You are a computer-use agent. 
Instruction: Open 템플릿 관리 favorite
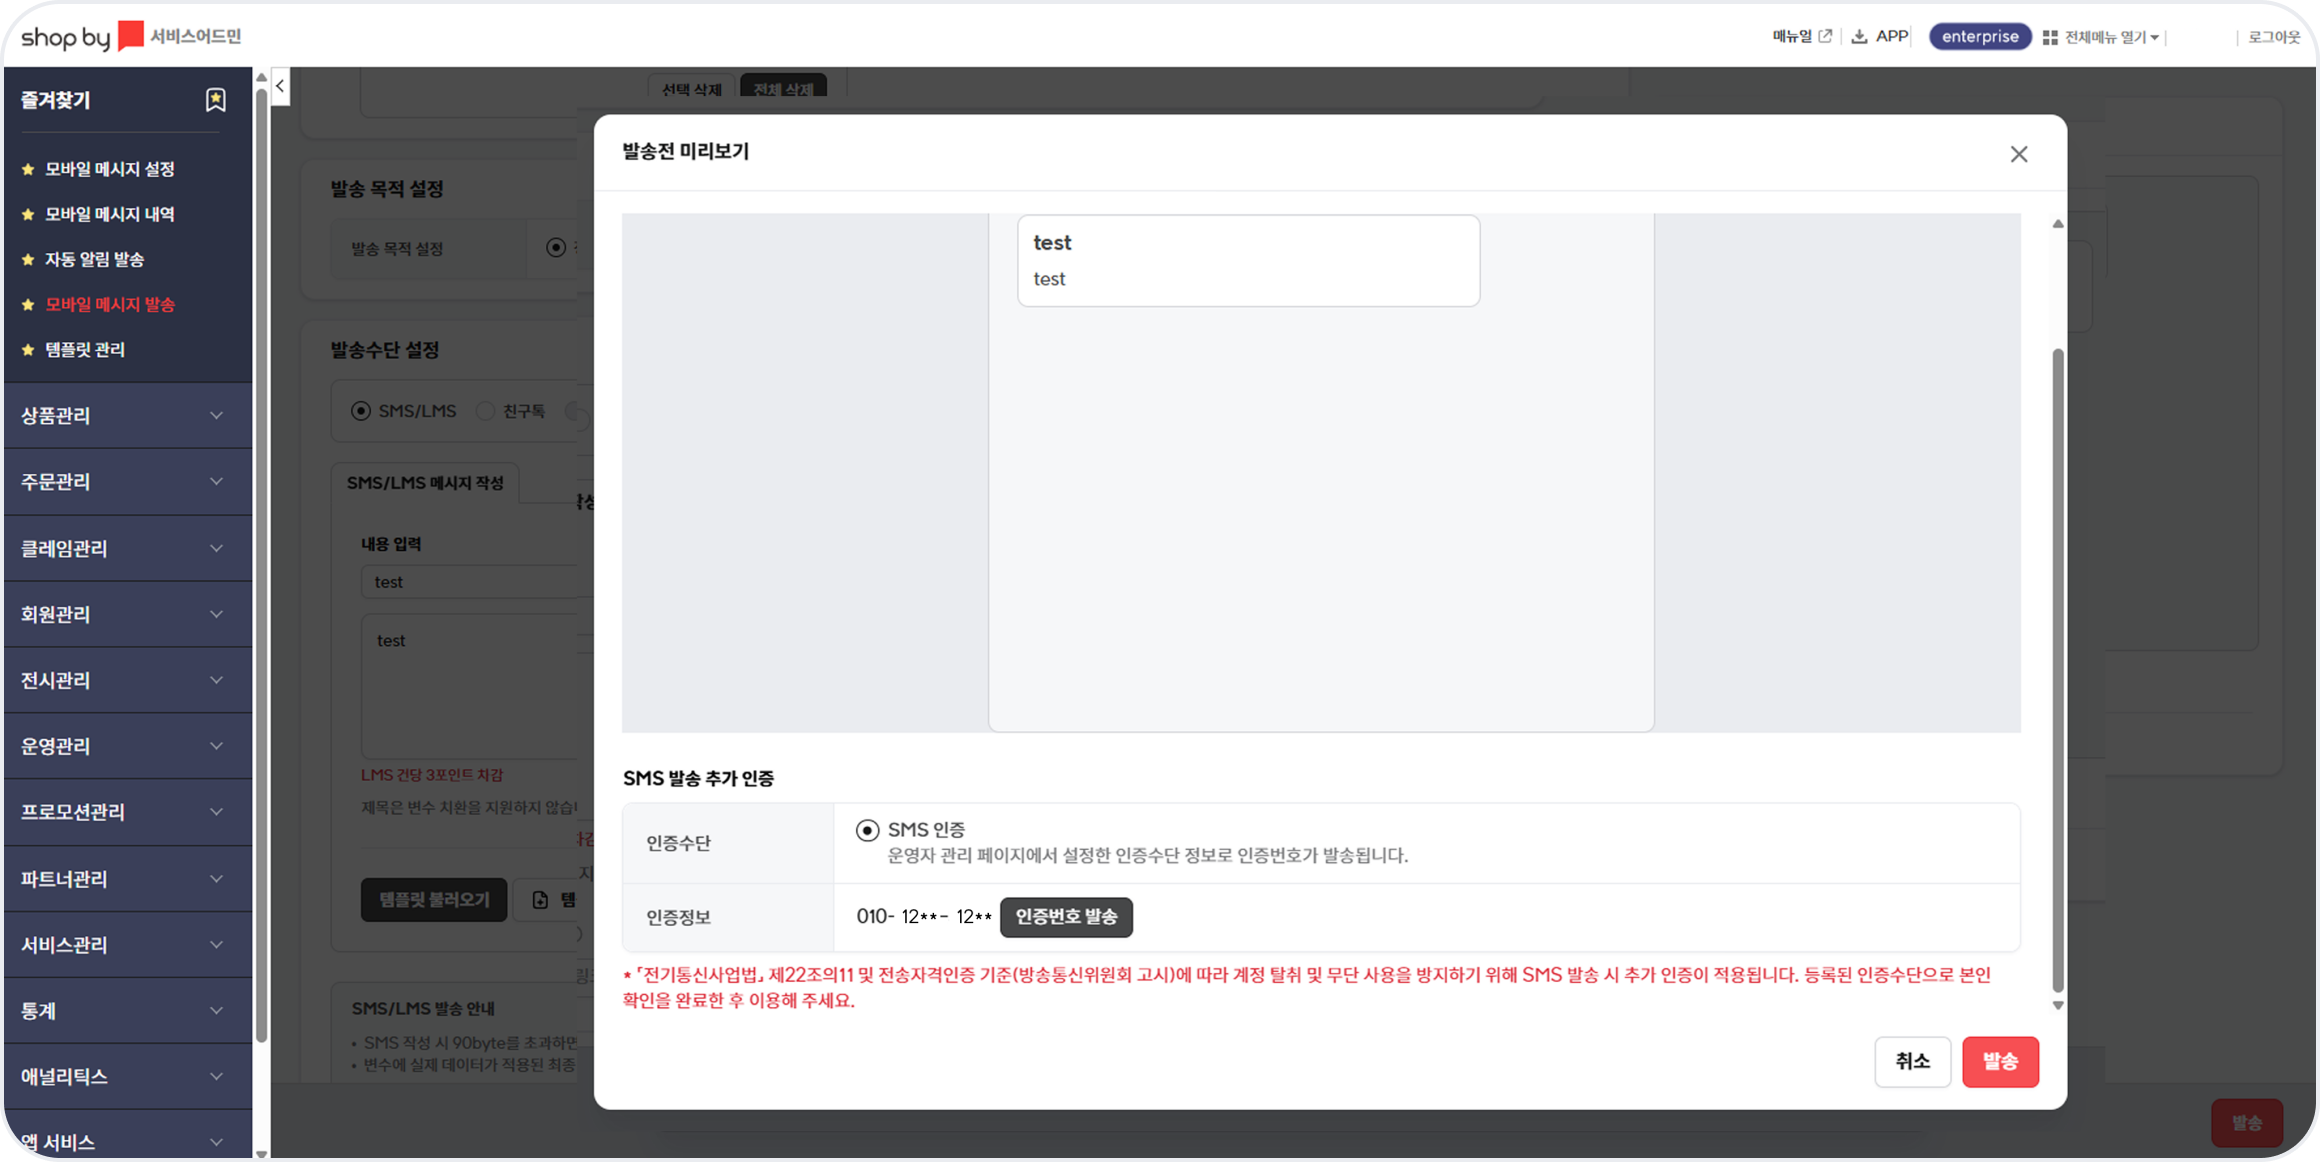(x=85, y=349)
